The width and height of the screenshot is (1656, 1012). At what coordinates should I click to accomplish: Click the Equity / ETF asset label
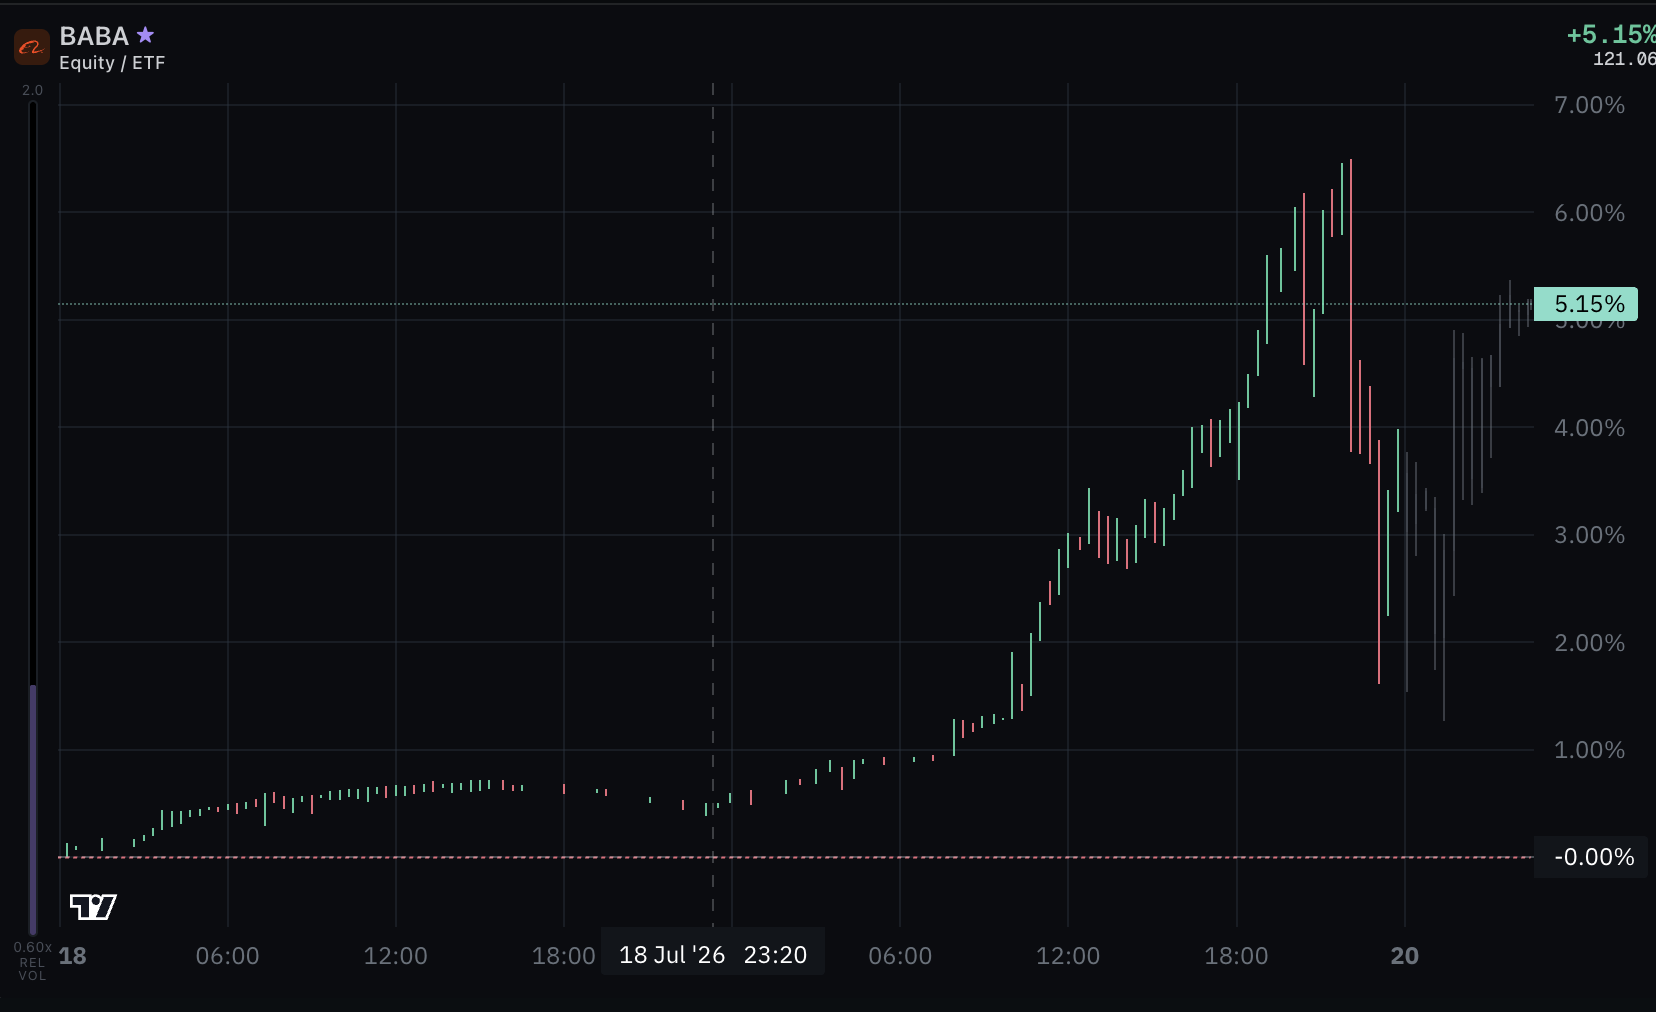112,63
